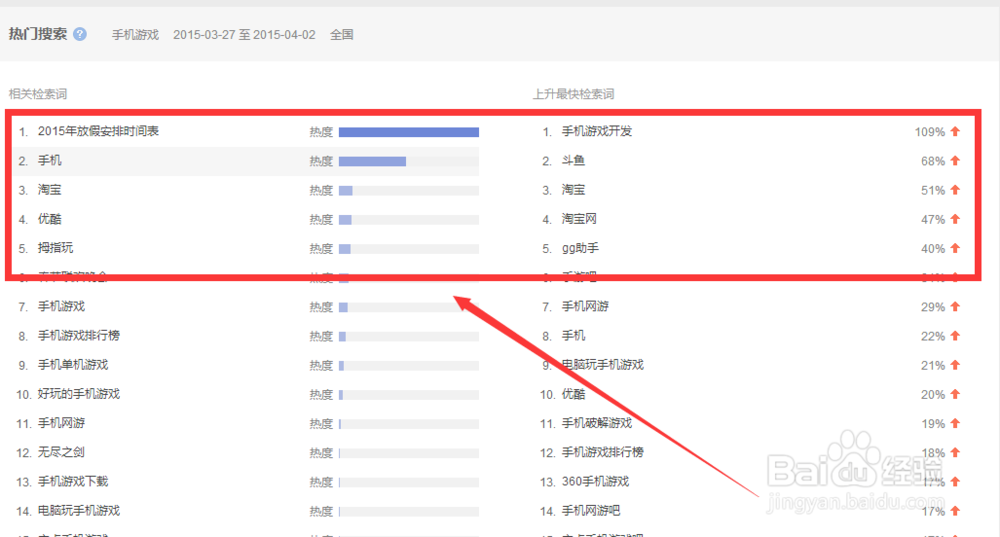Screen dimensions: 1000x537
Task: Click the 上升最快检索词 column heading
Action: tap(573, 94)
